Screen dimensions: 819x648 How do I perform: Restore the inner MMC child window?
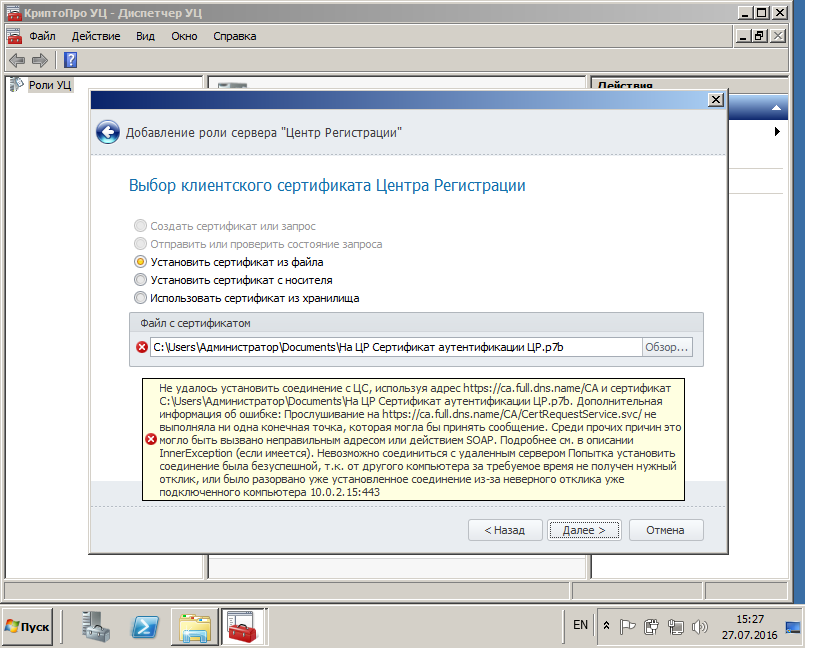[760, 36]
